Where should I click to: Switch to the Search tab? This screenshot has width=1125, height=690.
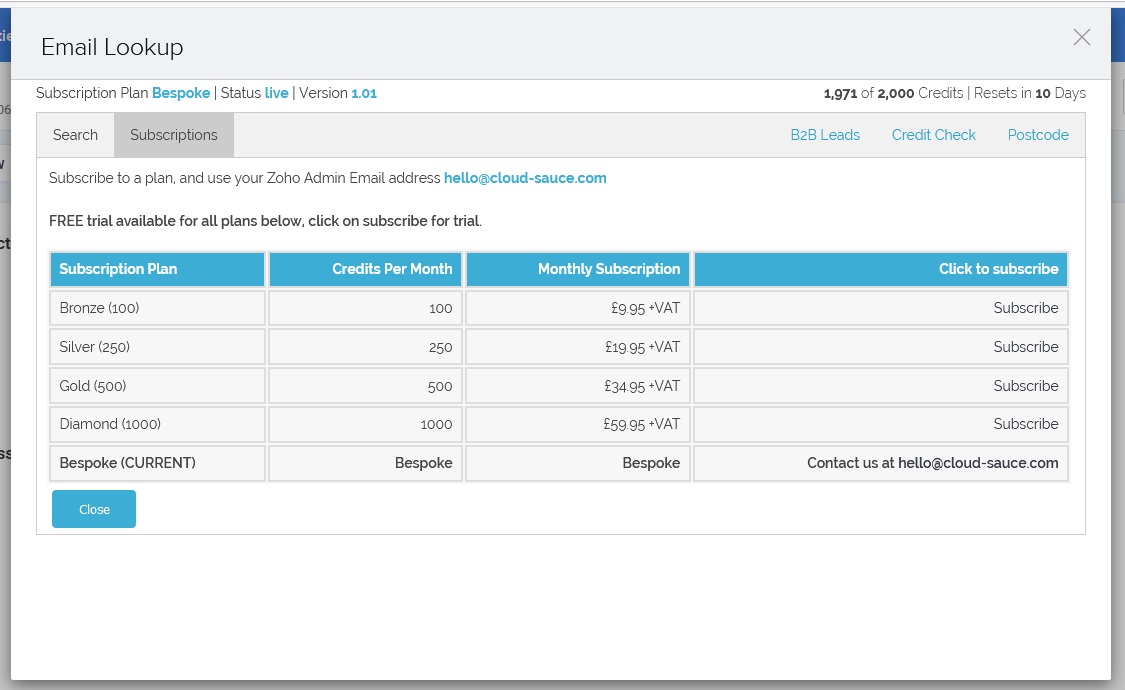point(75,135)
